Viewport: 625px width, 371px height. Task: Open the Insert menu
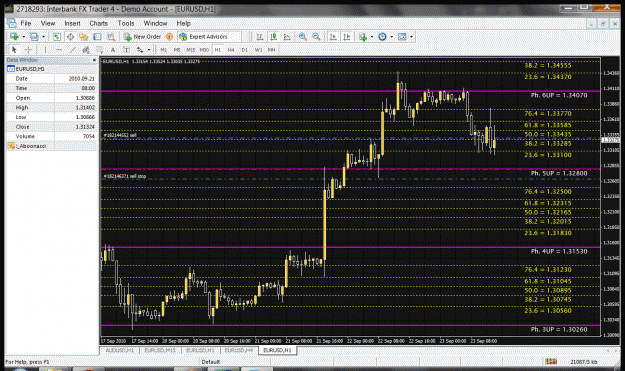tap(72, 24)
